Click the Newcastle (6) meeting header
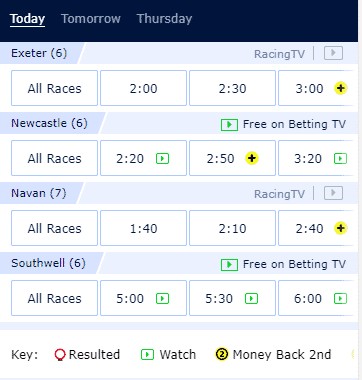The image size is (362, 380). (x=49, y=123)
